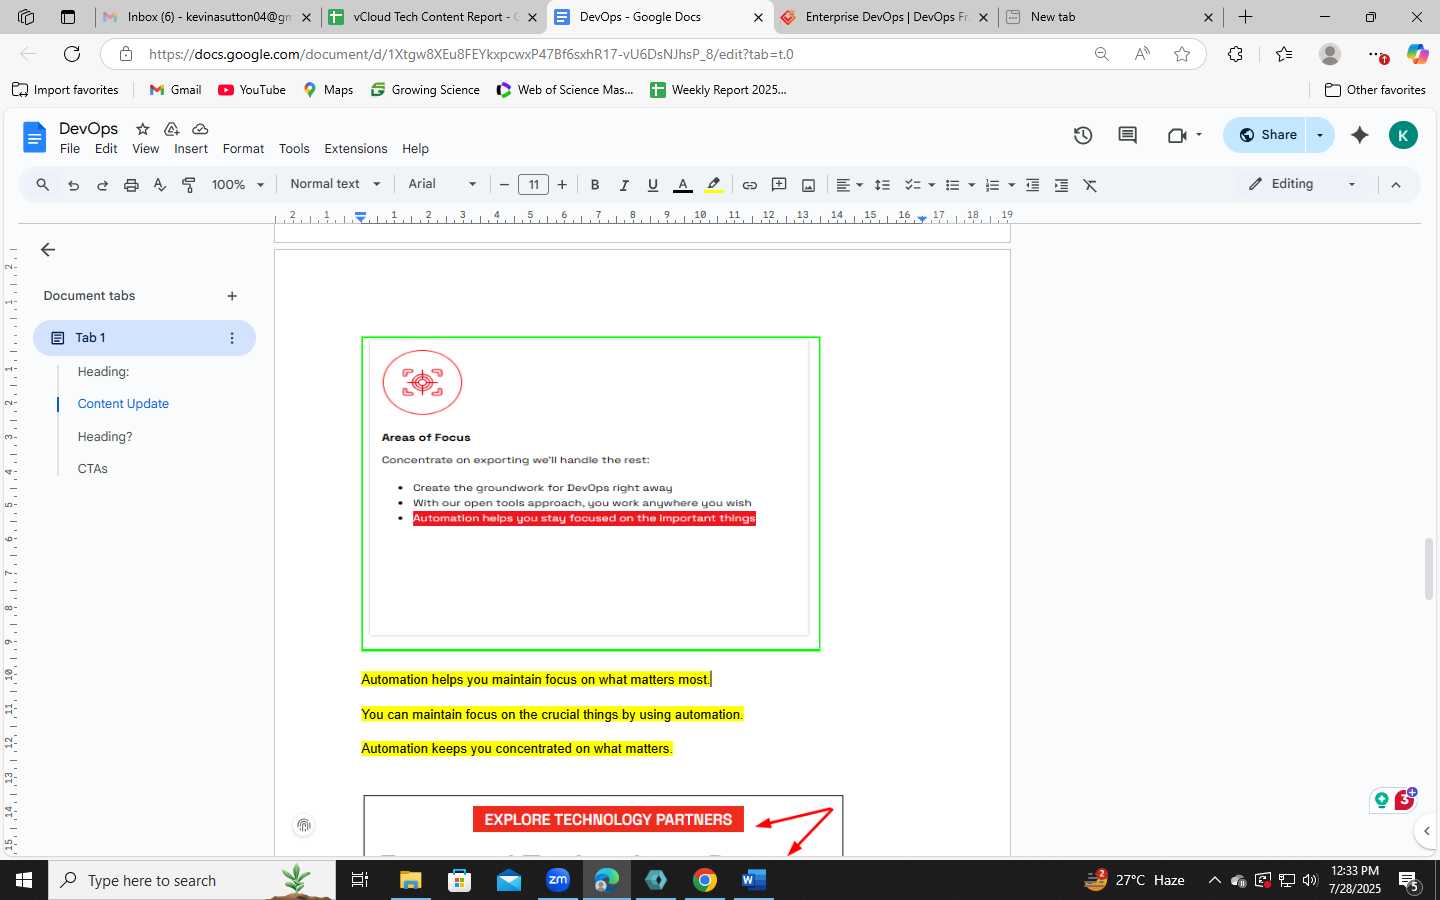
Task: Increase indent of paragraph
Action: tap(1061, 185)
